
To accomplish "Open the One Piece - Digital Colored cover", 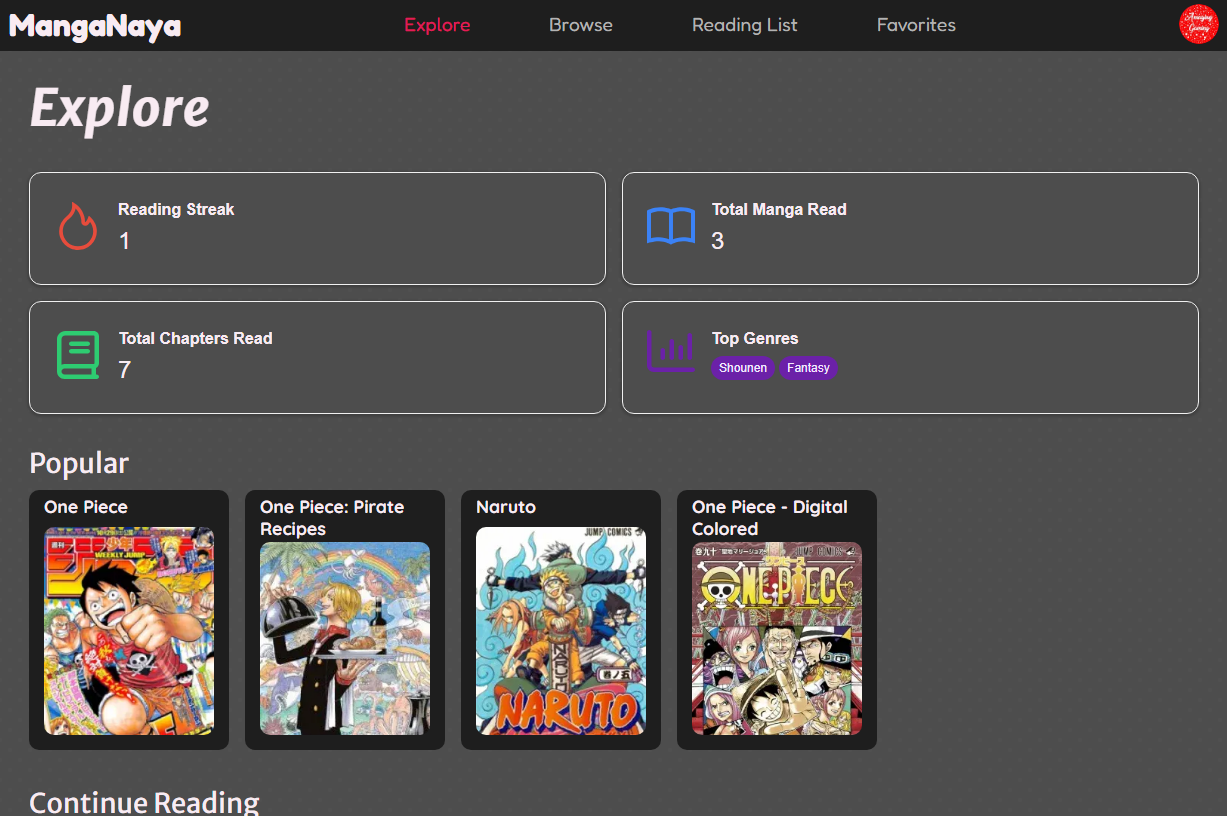I will pyautogui.click(x=777, y=638).
